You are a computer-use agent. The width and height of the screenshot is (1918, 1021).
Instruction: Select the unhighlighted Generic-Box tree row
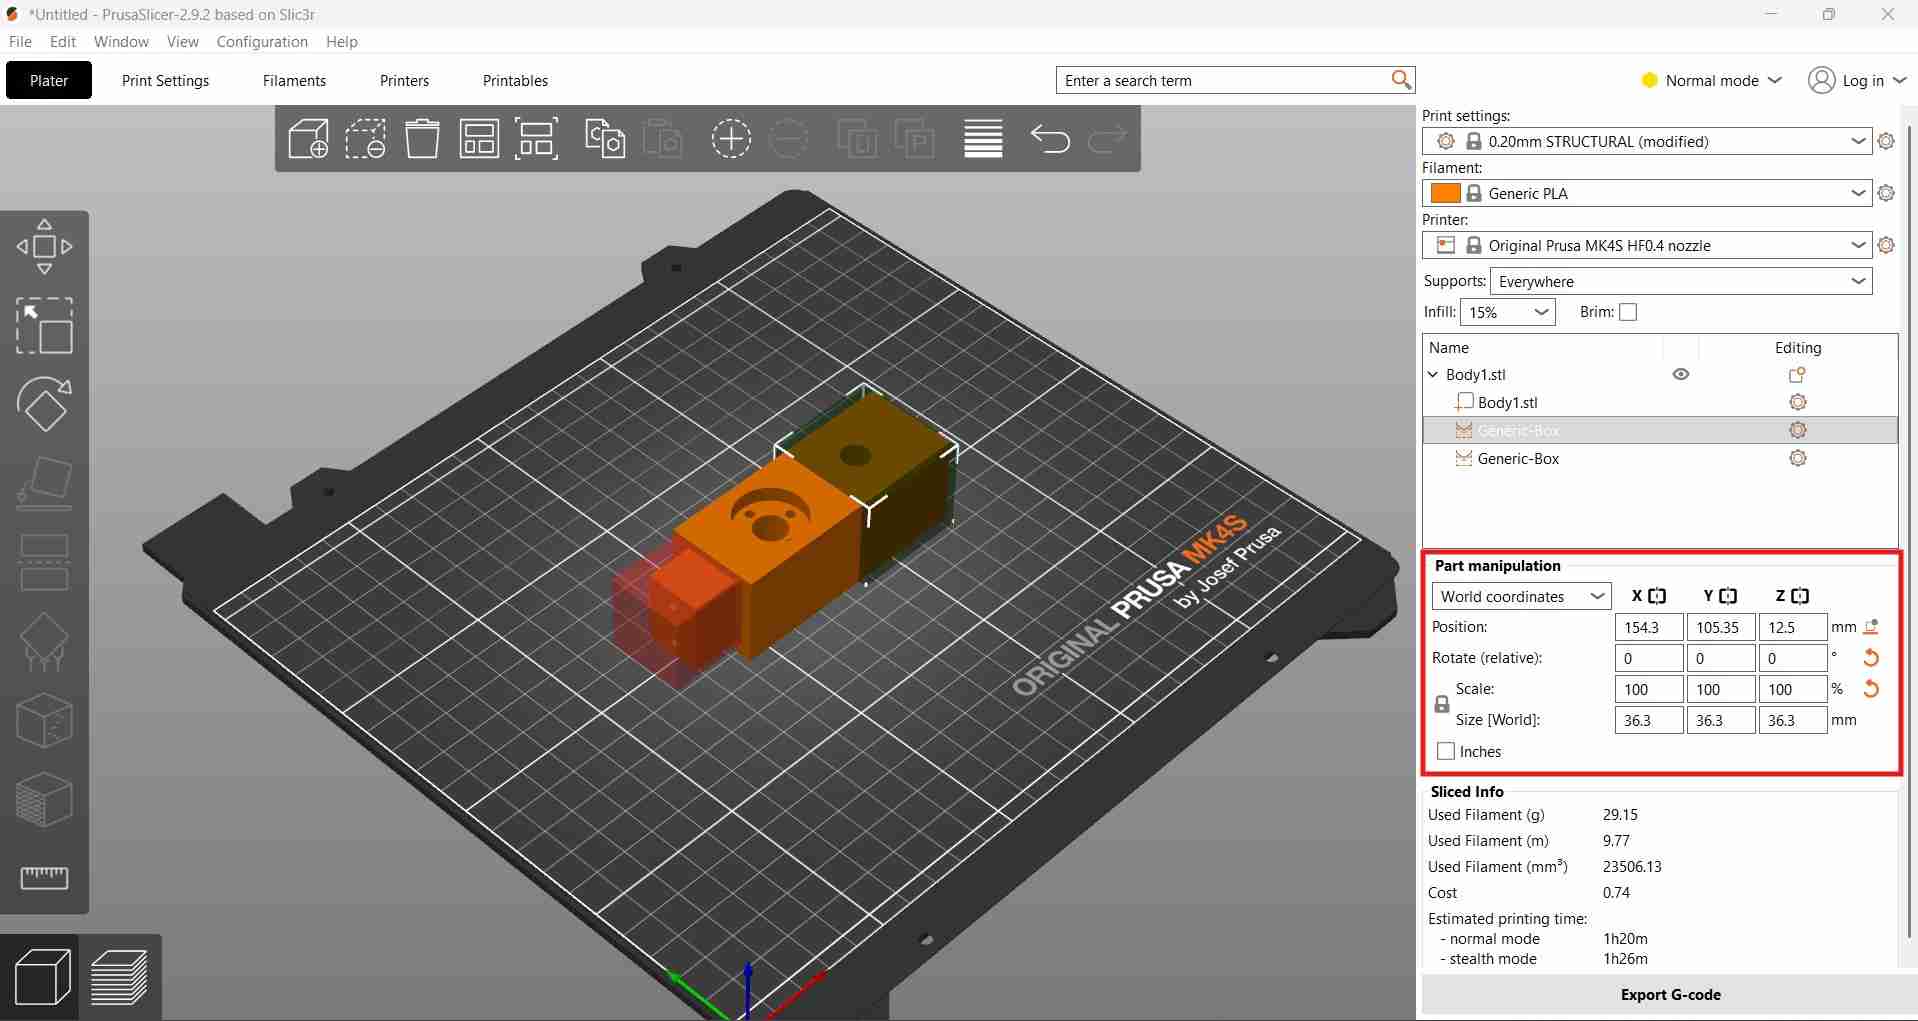click(x=1660, y=458)
